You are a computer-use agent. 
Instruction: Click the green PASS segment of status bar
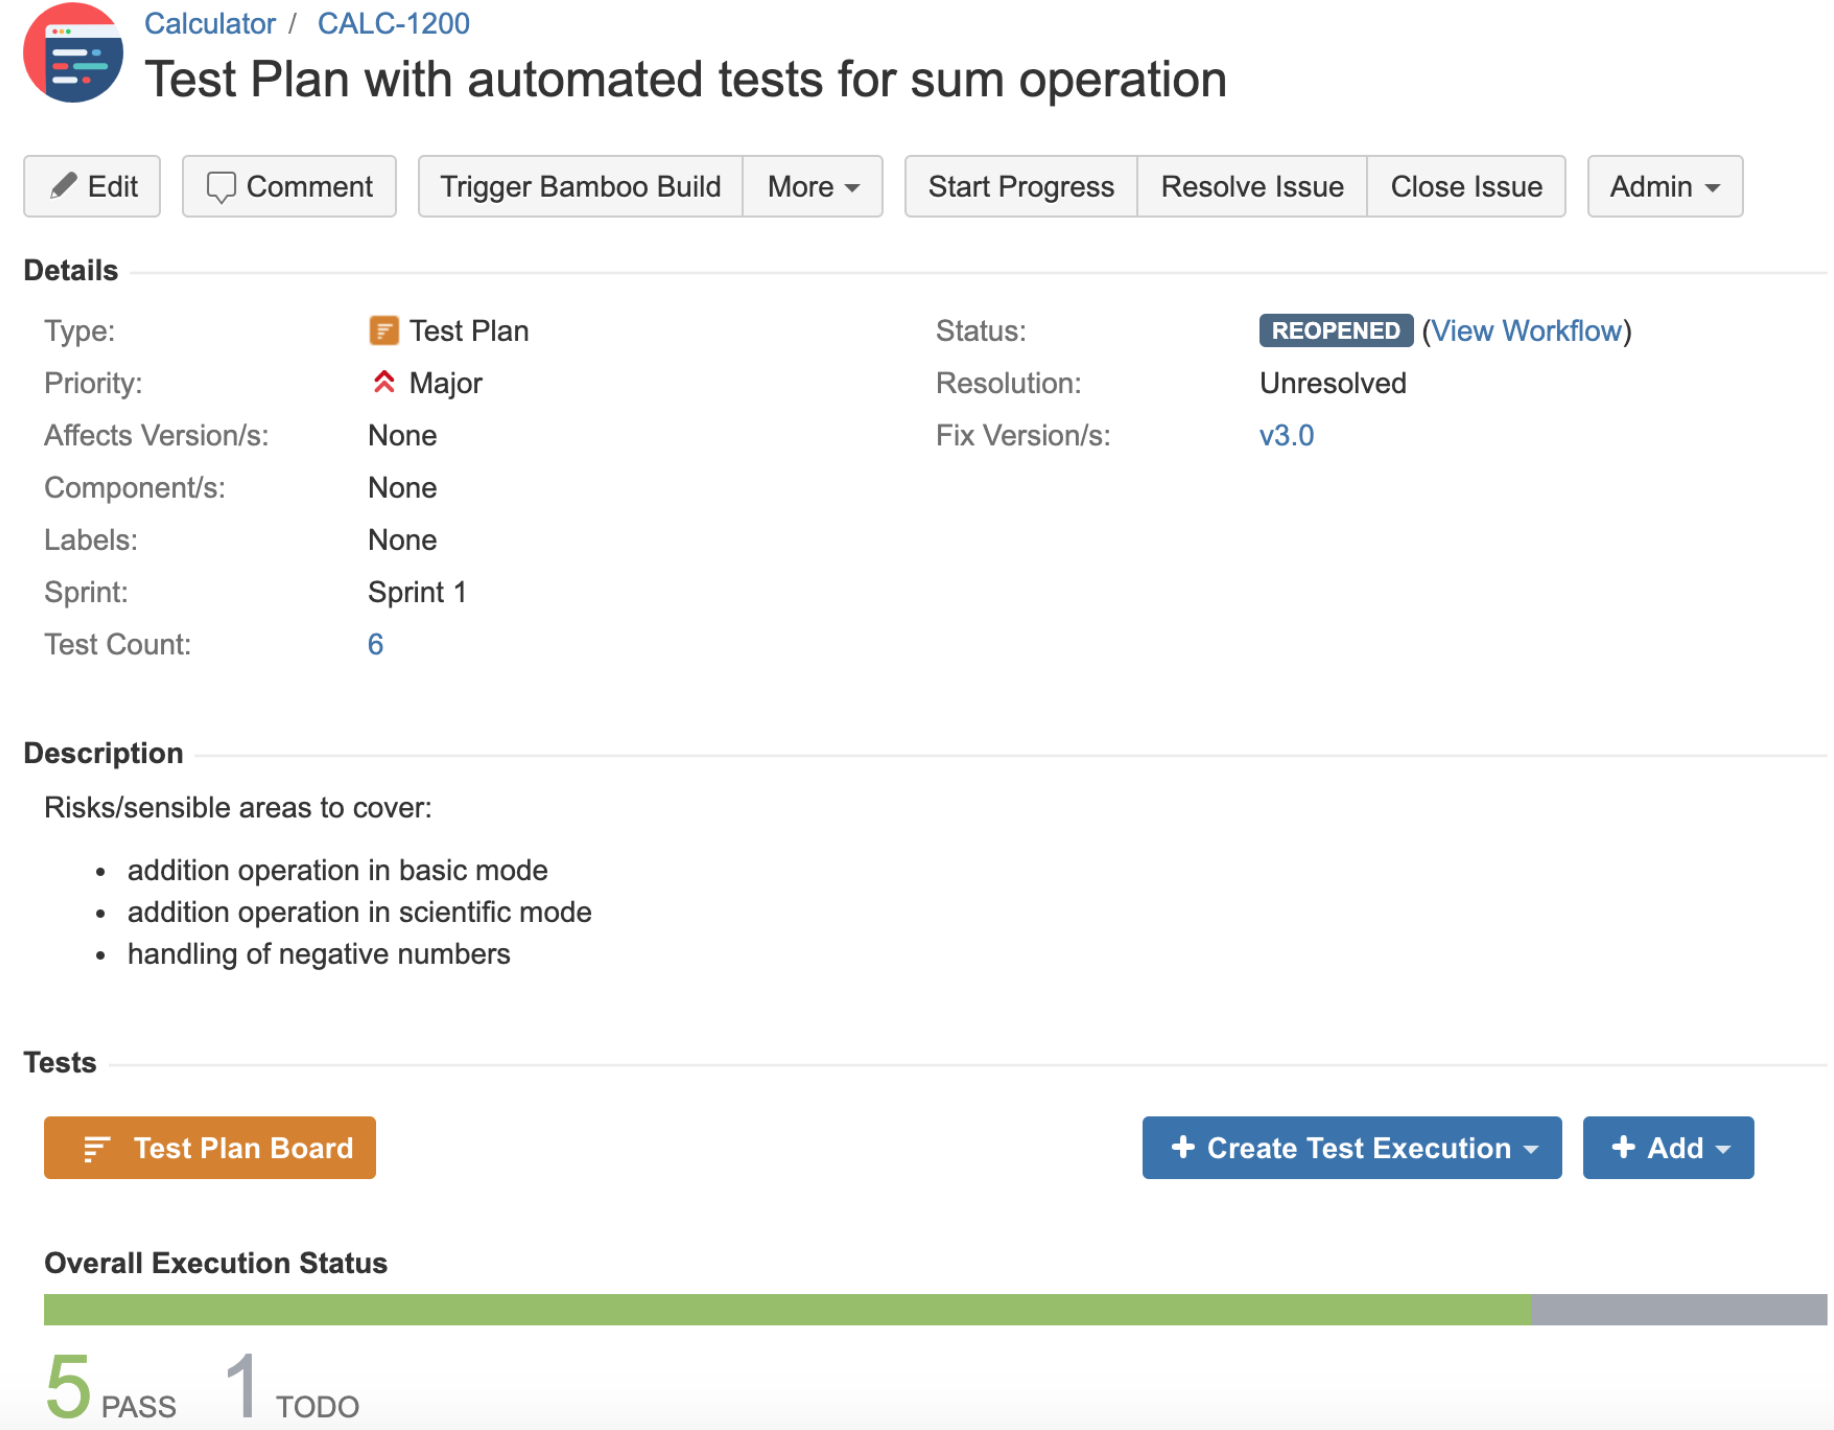click(787, 1309)
